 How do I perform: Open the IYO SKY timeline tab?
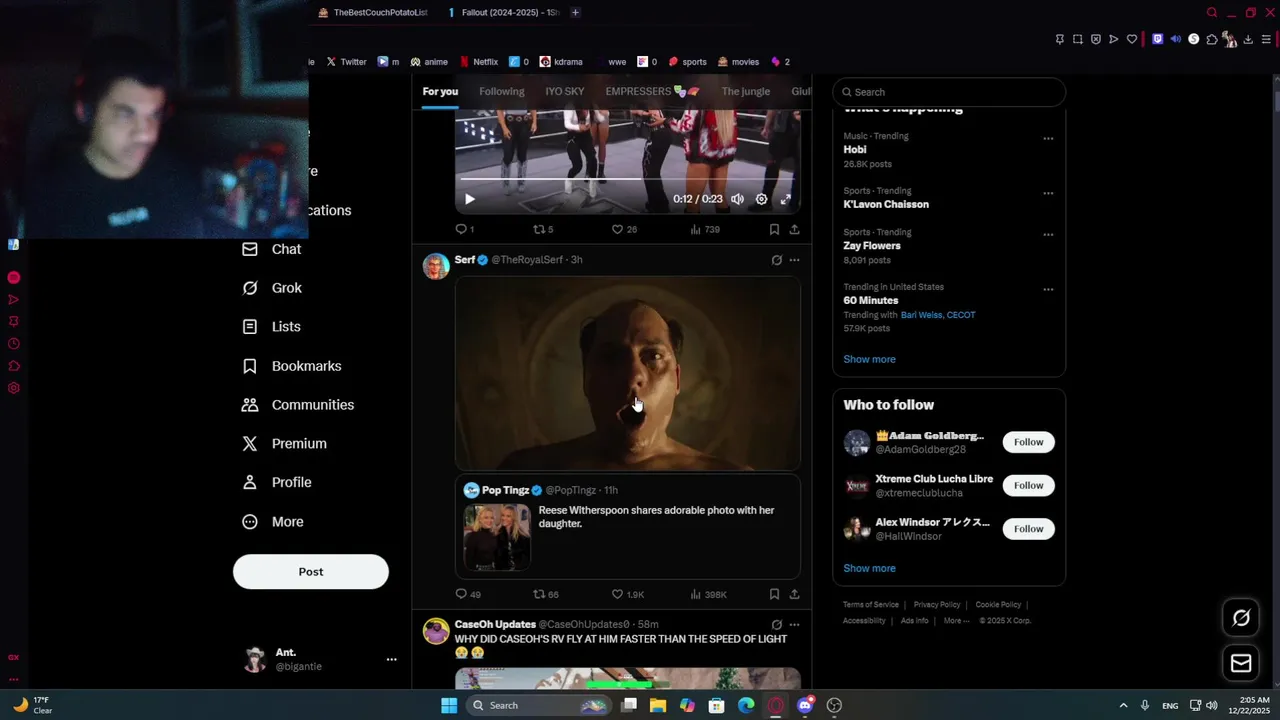[x=565, y=91]
